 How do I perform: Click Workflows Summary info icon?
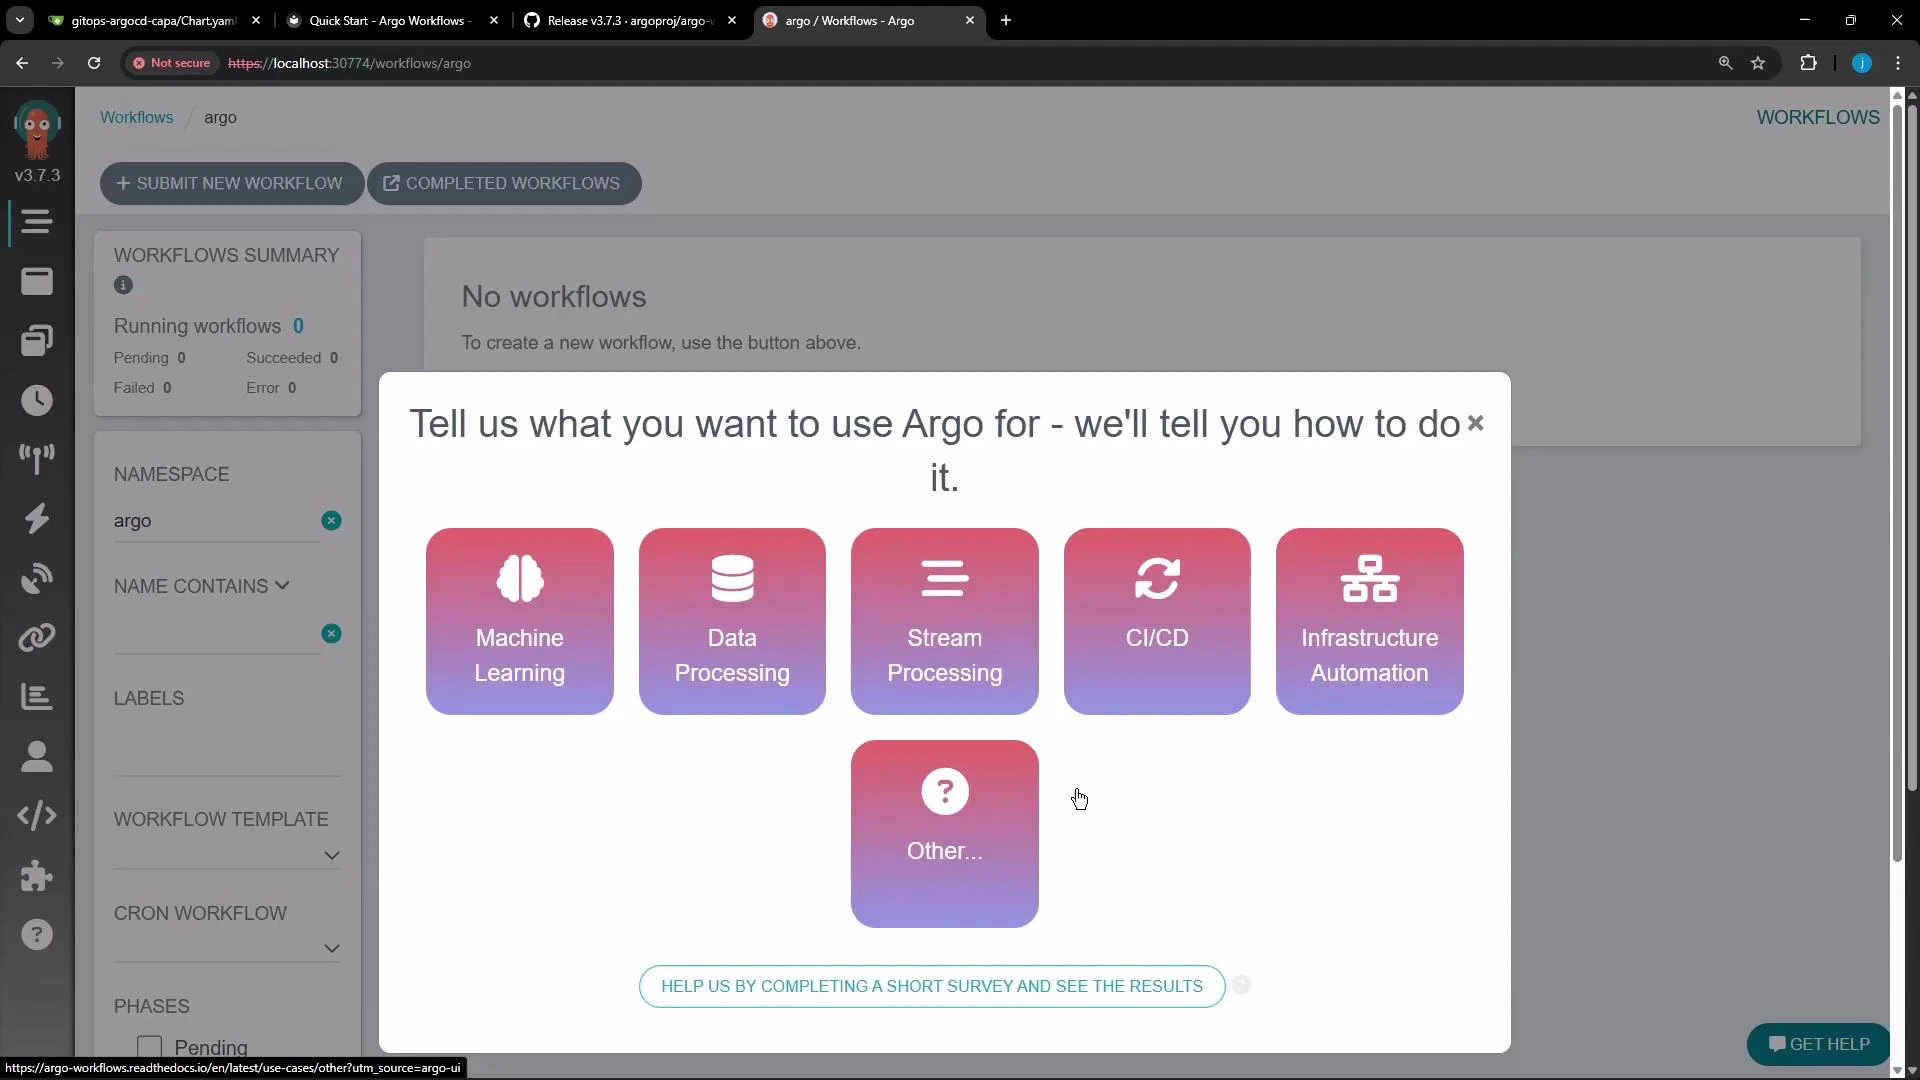point(123,285)
